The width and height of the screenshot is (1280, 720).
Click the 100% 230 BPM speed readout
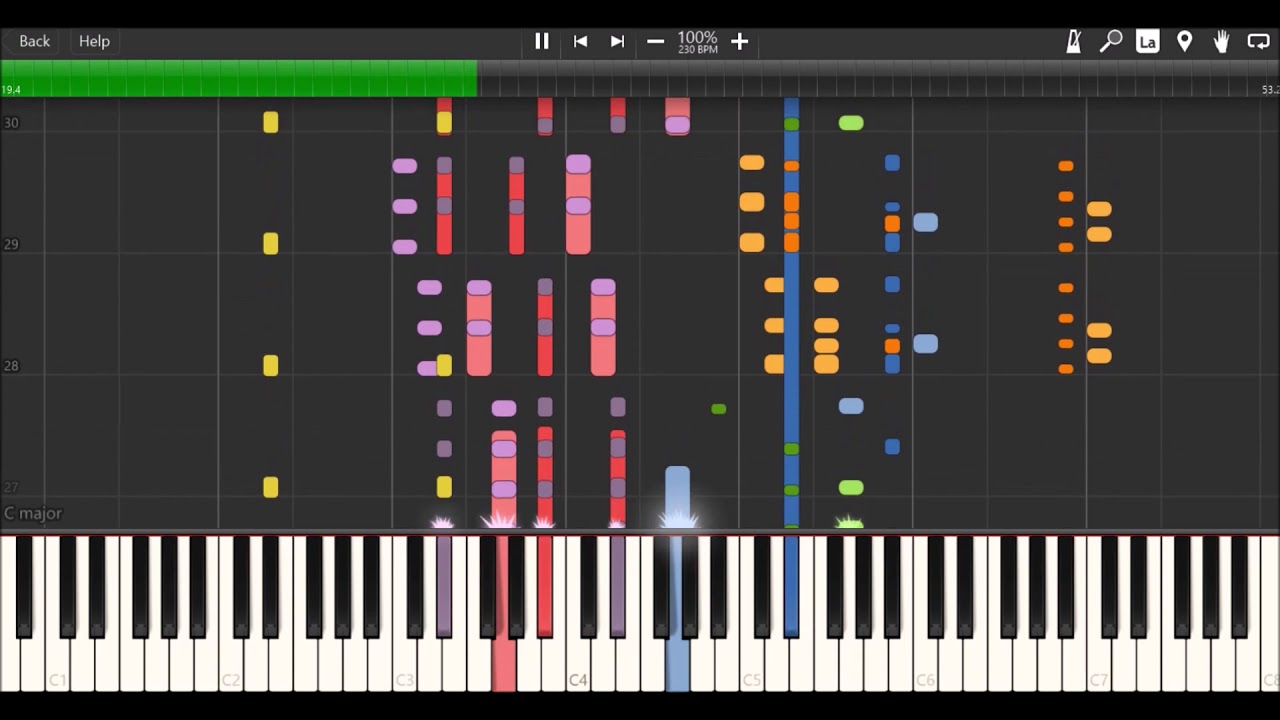coord(698,41)
